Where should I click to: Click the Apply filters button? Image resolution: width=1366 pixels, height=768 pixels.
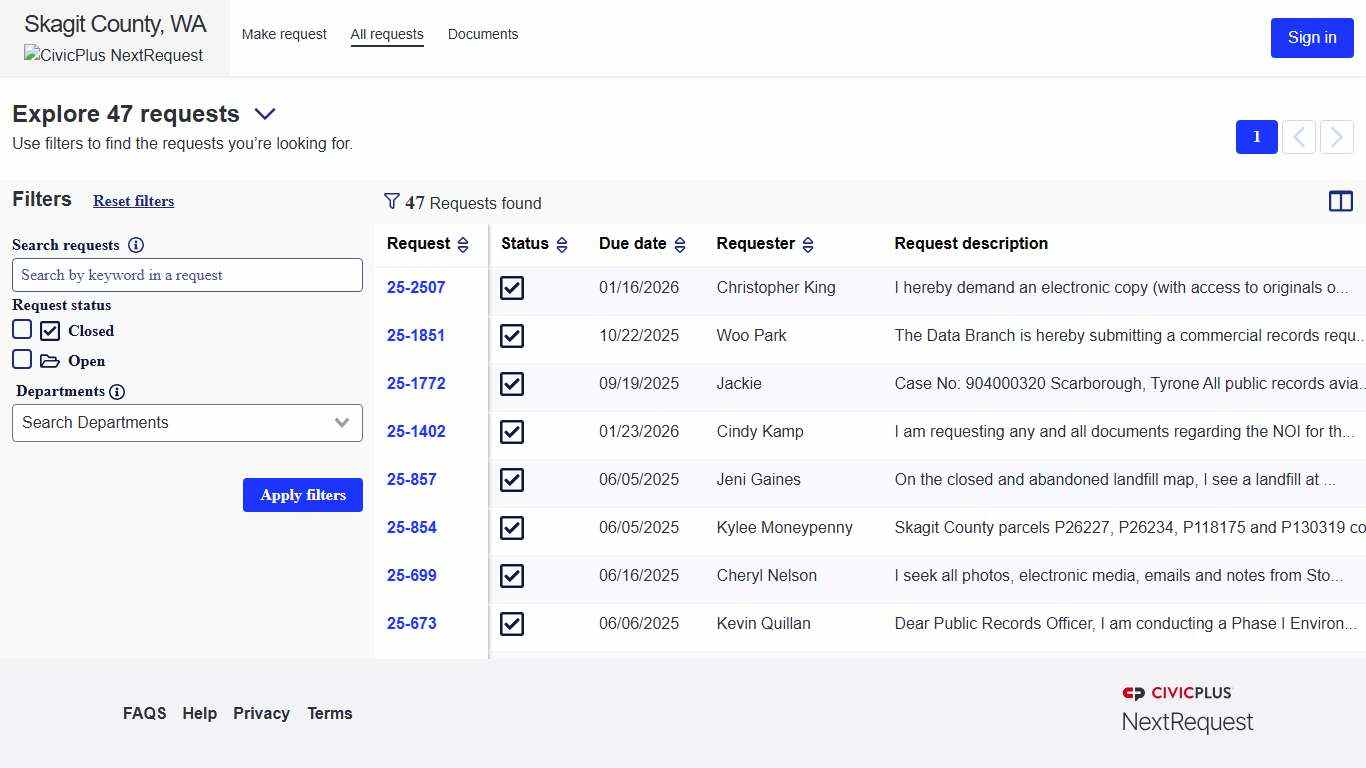coord(302,495)
